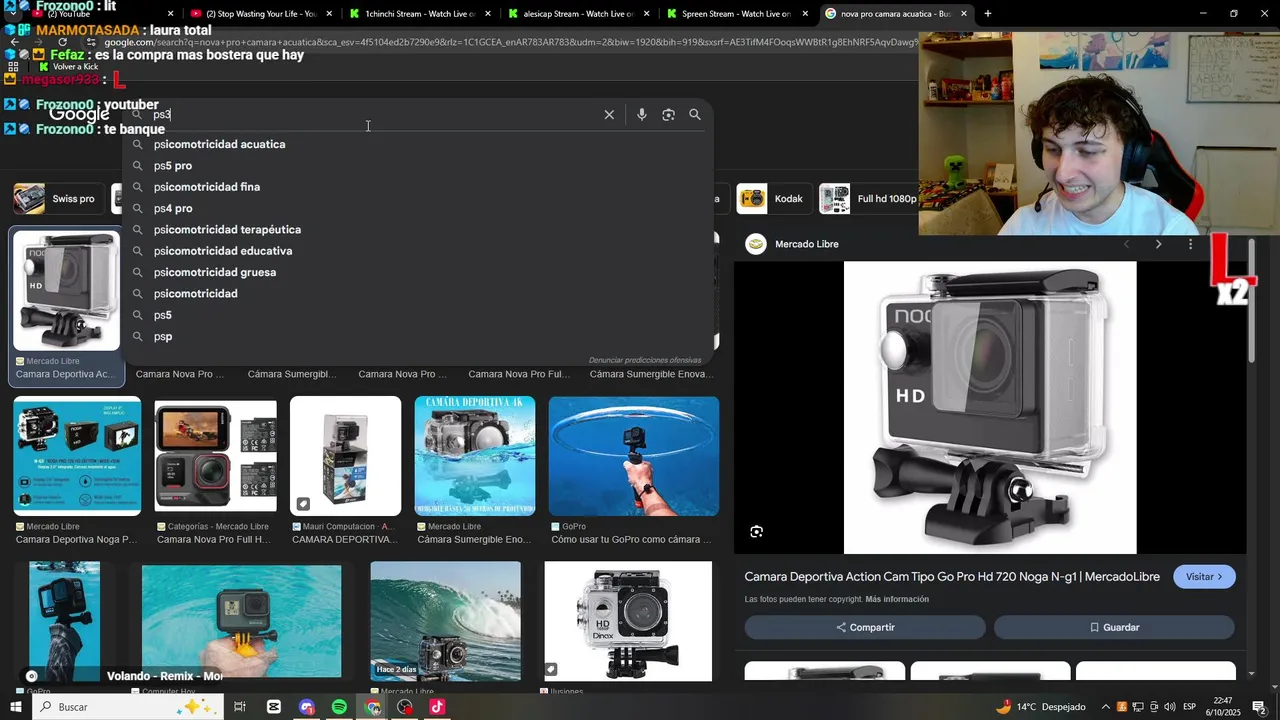Click Chrome icon in taskbar
The width and height of the screenshot is (1280, 720).
(x=373, y=707)
